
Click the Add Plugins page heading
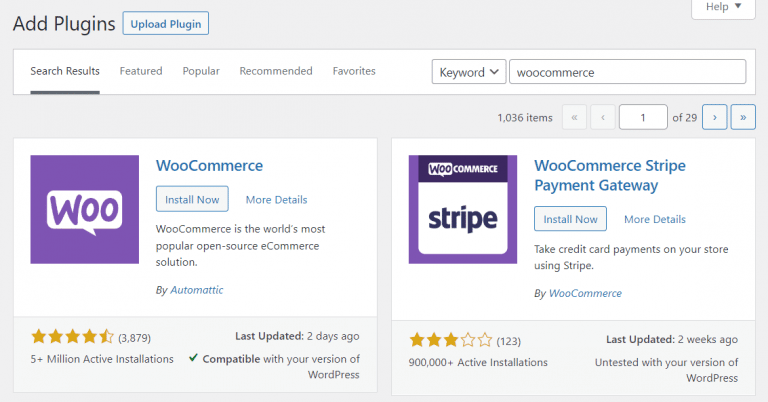tap(64, 24)
